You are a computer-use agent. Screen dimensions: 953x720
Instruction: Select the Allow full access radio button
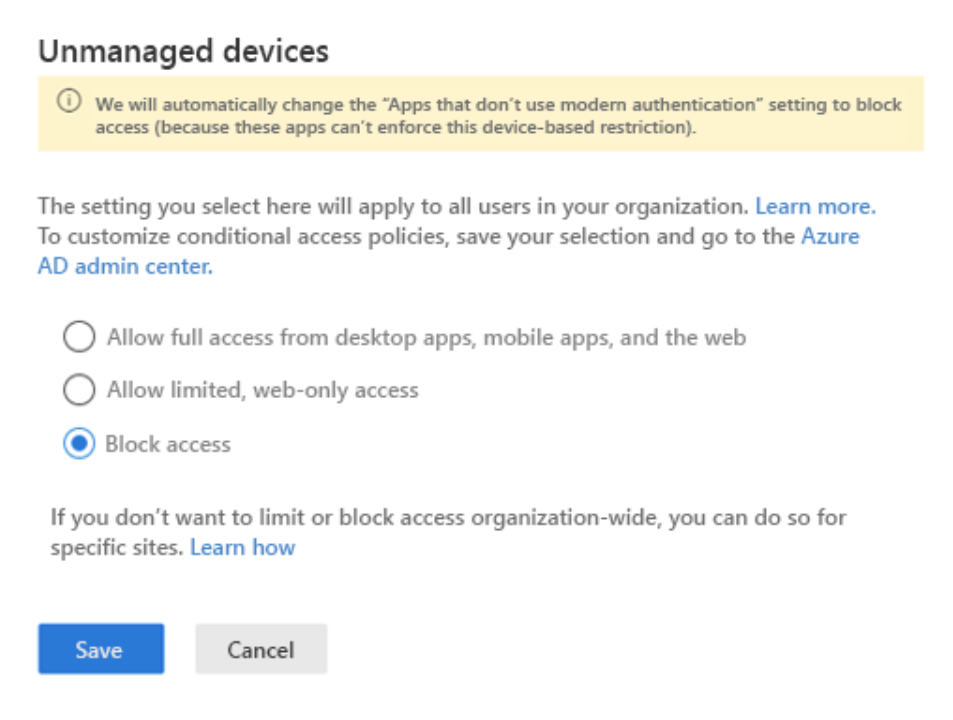tap(79, 338)
